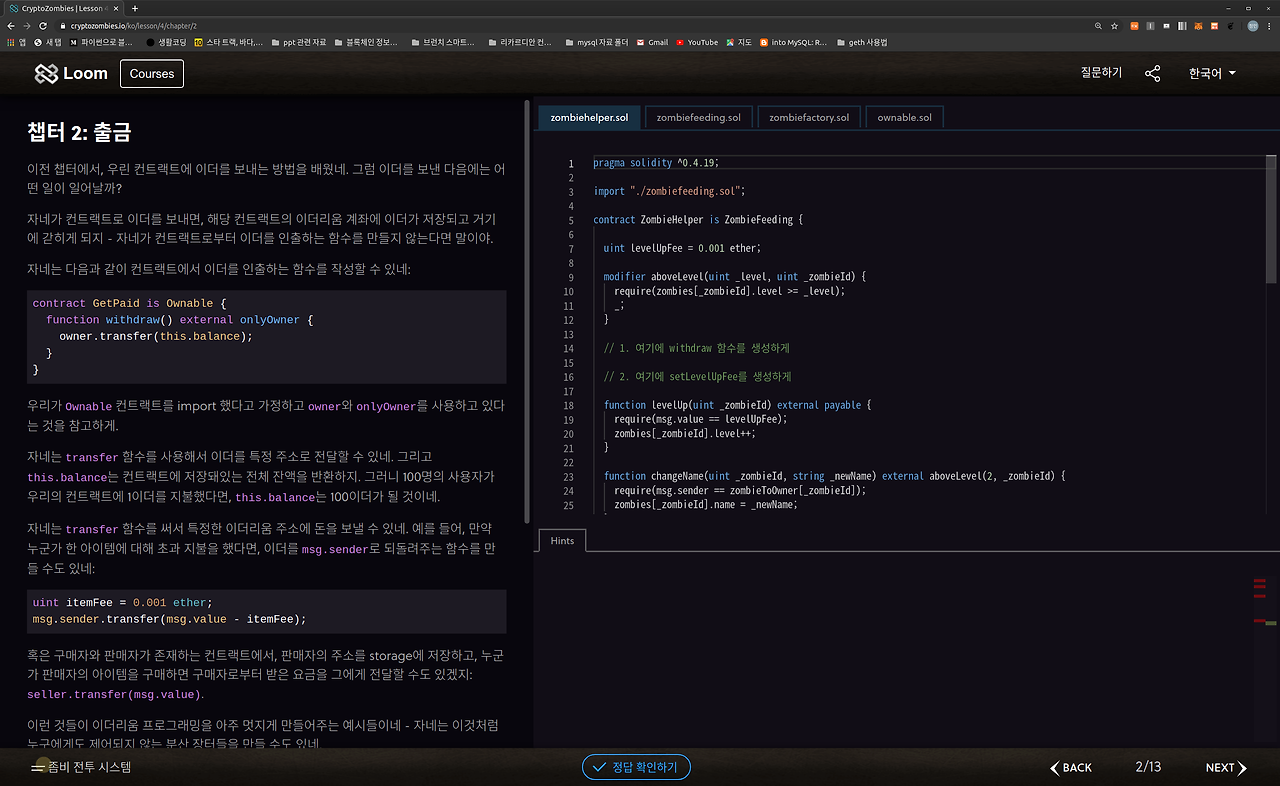Open the Apps bookmark shortcut
1280x786 pixels.
pyautogui.click(x=16, y=42)
